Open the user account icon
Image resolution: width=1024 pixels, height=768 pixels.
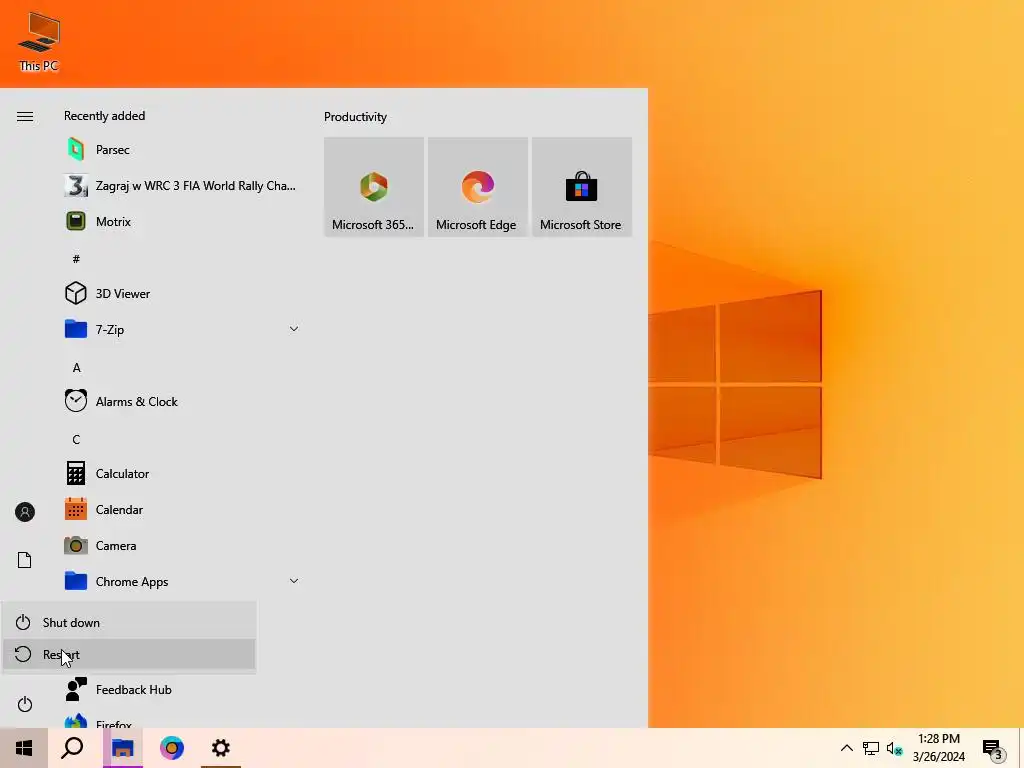(x=25, y=512)
